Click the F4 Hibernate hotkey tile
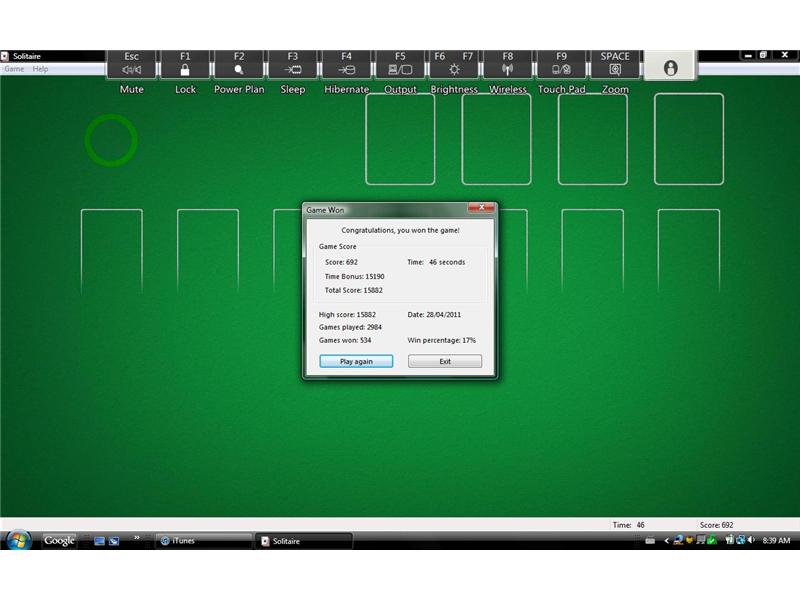Image resolution: width=800 pixels, height=600 pixels. point(346,64)
